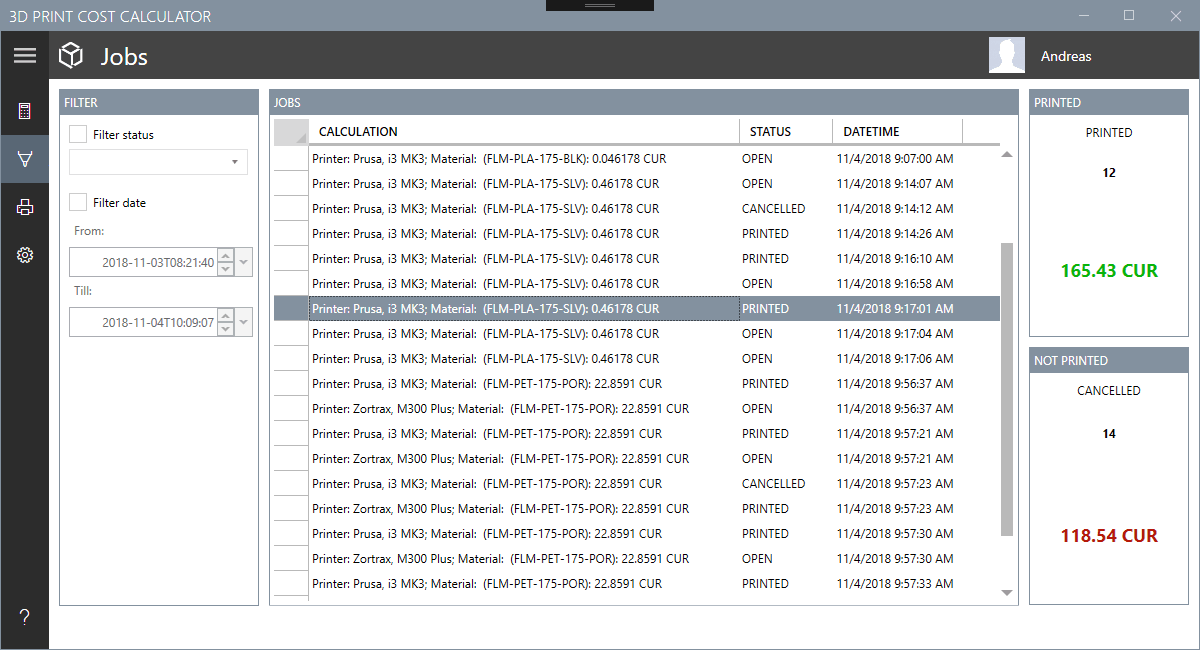The image size is (1200, 650).
Task: Increase the Till date value with up arrow
Action: point(226,315)
